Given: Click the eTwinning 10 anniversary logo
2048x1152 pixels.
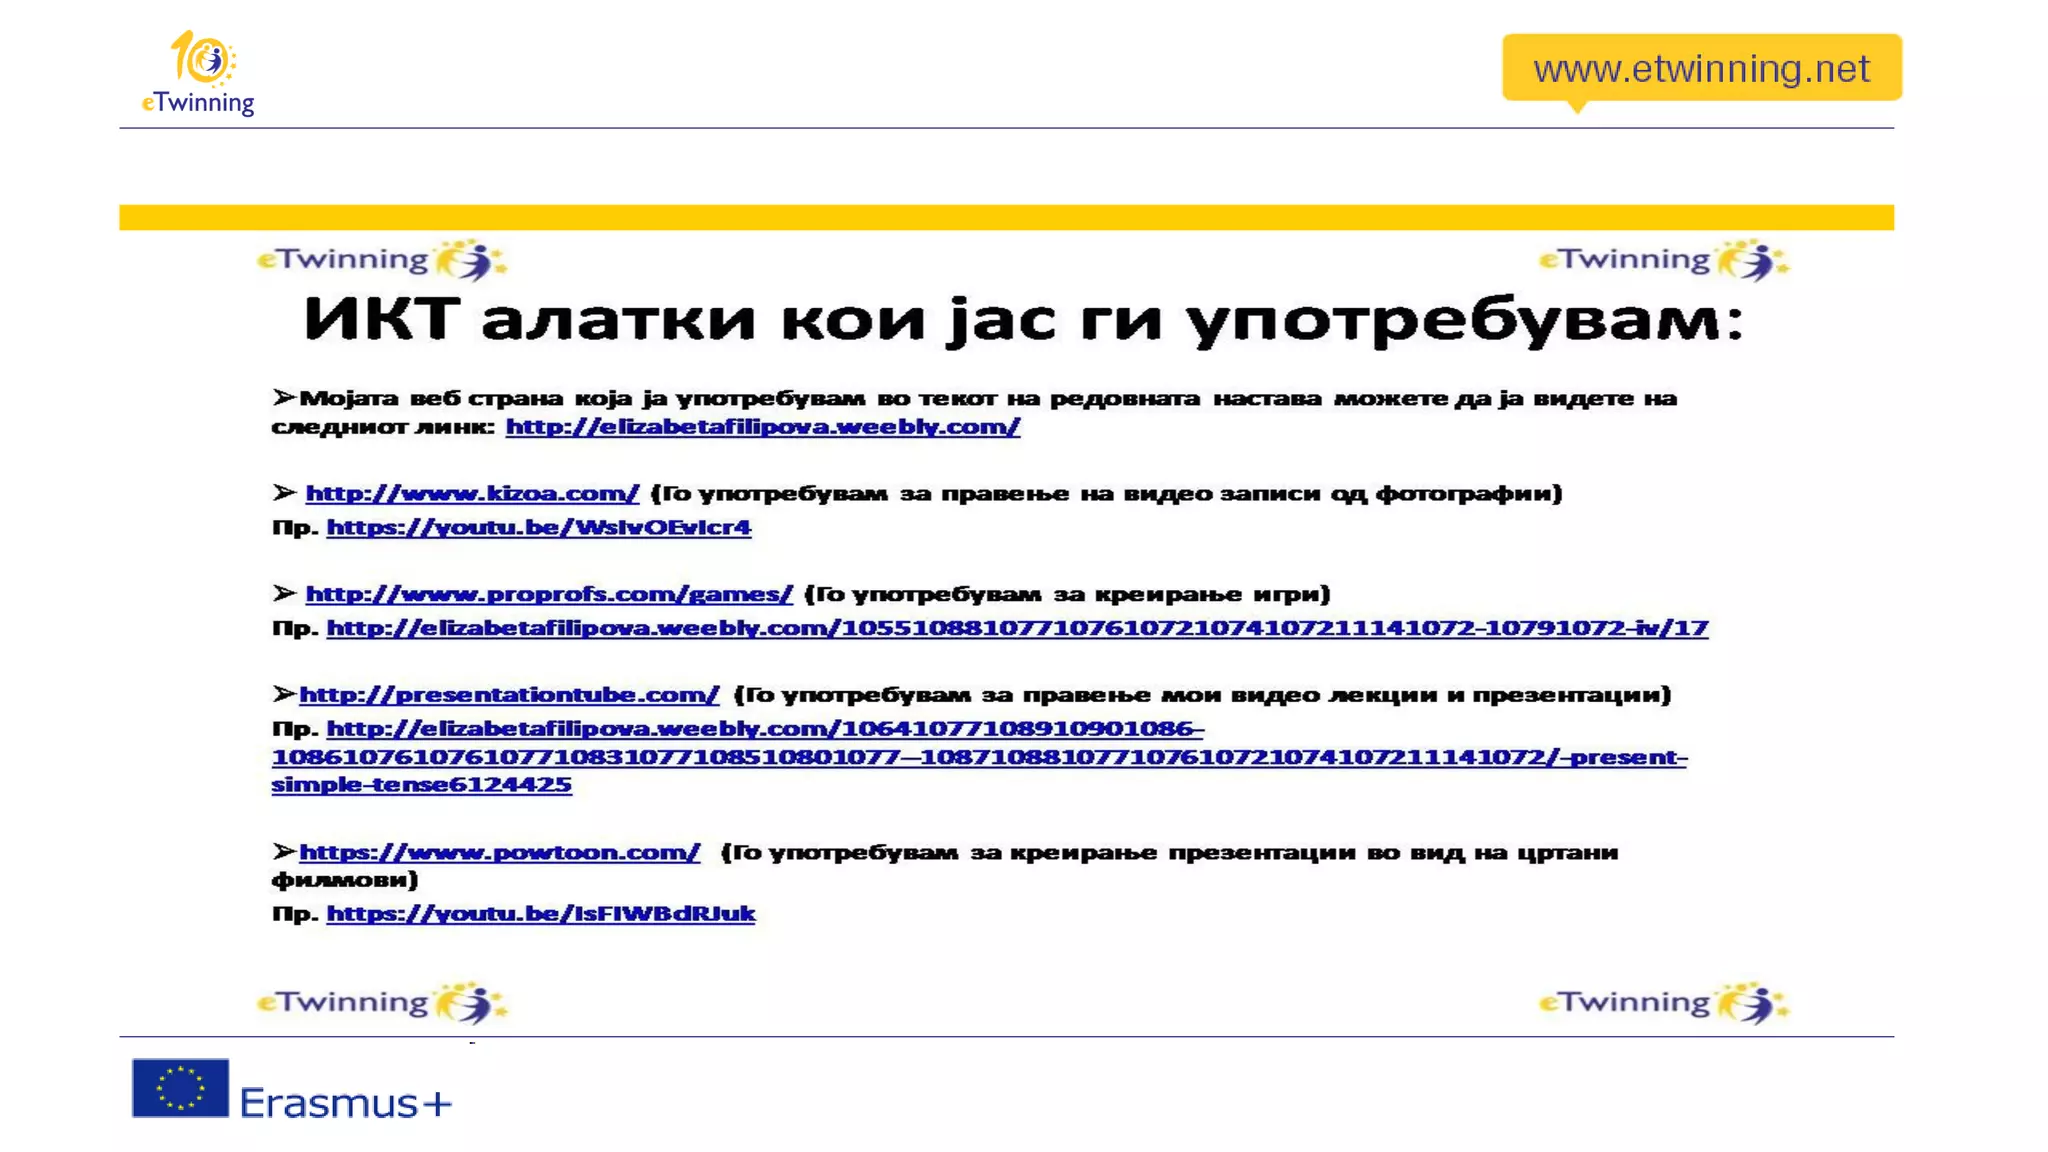Looking at the screenshot, I should (198, 73).
